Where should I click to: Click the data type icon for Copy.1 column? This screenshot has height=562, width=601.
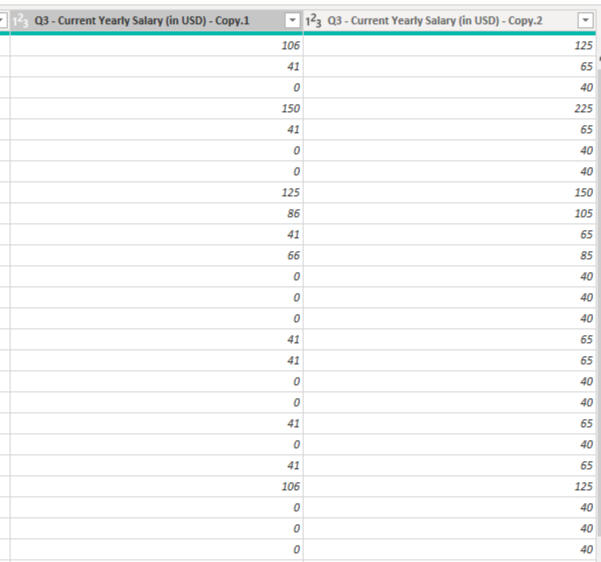(22, 20)
